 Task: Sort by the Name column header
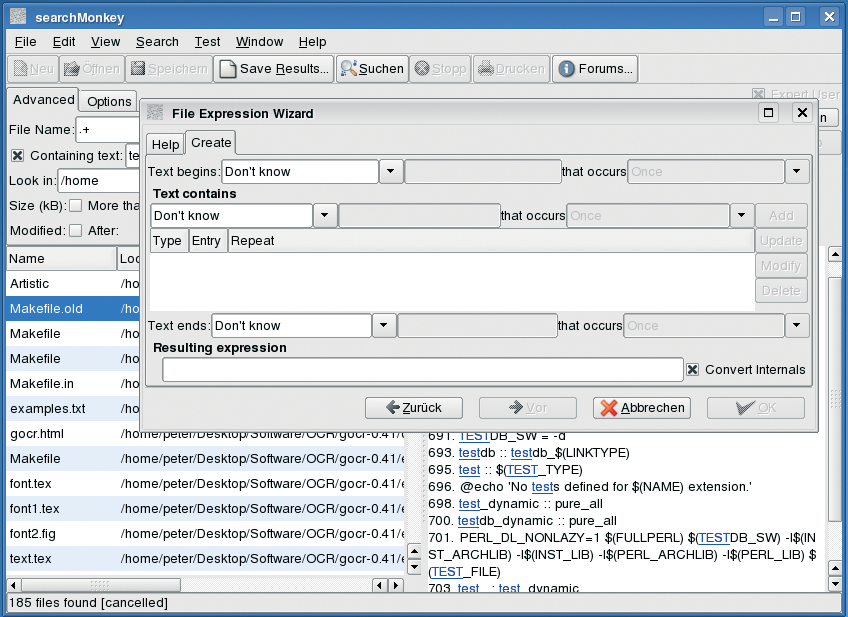click(x=62, y=258)
